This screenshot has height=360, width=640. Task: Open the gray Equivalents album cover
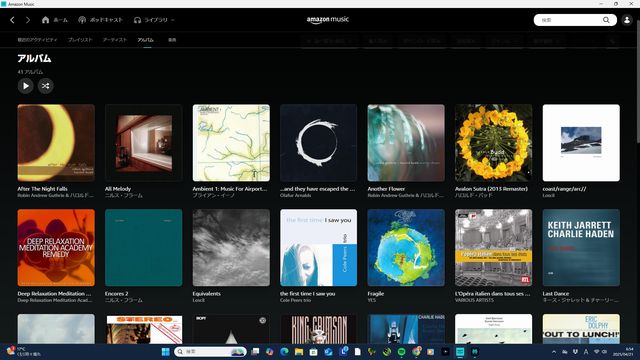click(x=231, y=247)
